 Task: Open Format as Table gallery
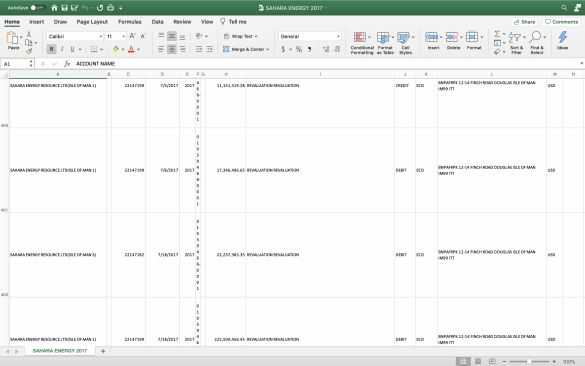[383, 37]
